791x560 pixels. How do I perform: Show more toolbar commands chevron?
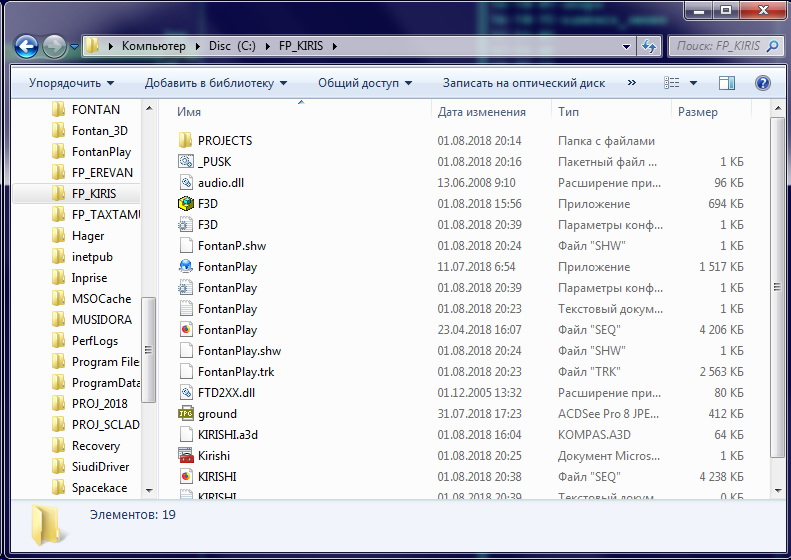[x=631, y=83]
